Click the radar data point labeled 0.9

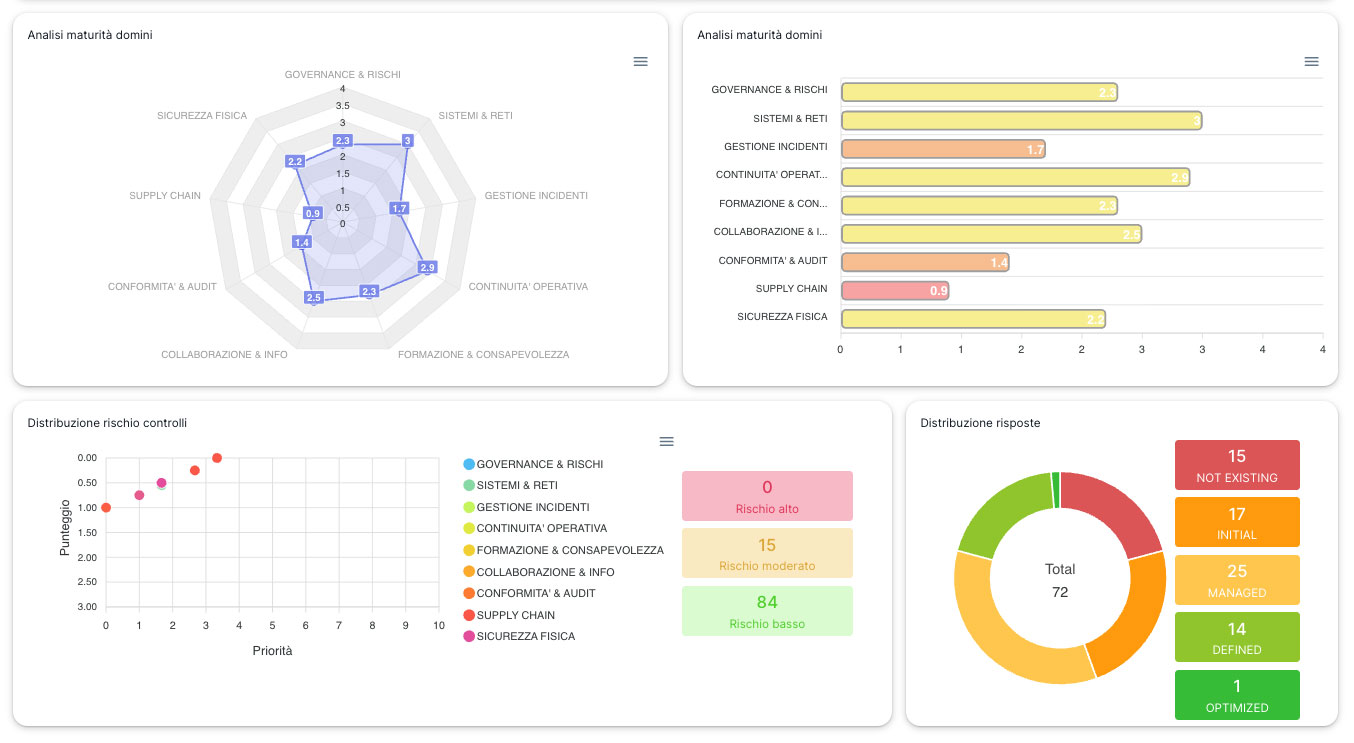pyautogui.click(x=313, y=213)
